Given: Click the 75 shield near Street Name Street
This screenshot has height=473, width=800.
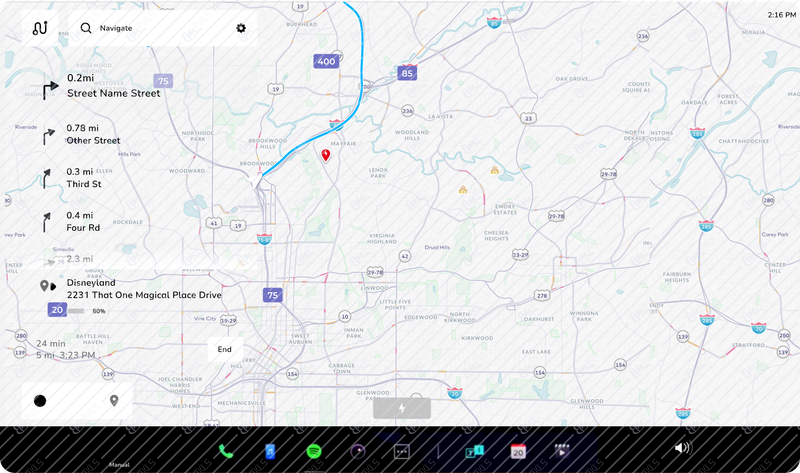Looking at the screenshot, I should click(x=163, y=81).
